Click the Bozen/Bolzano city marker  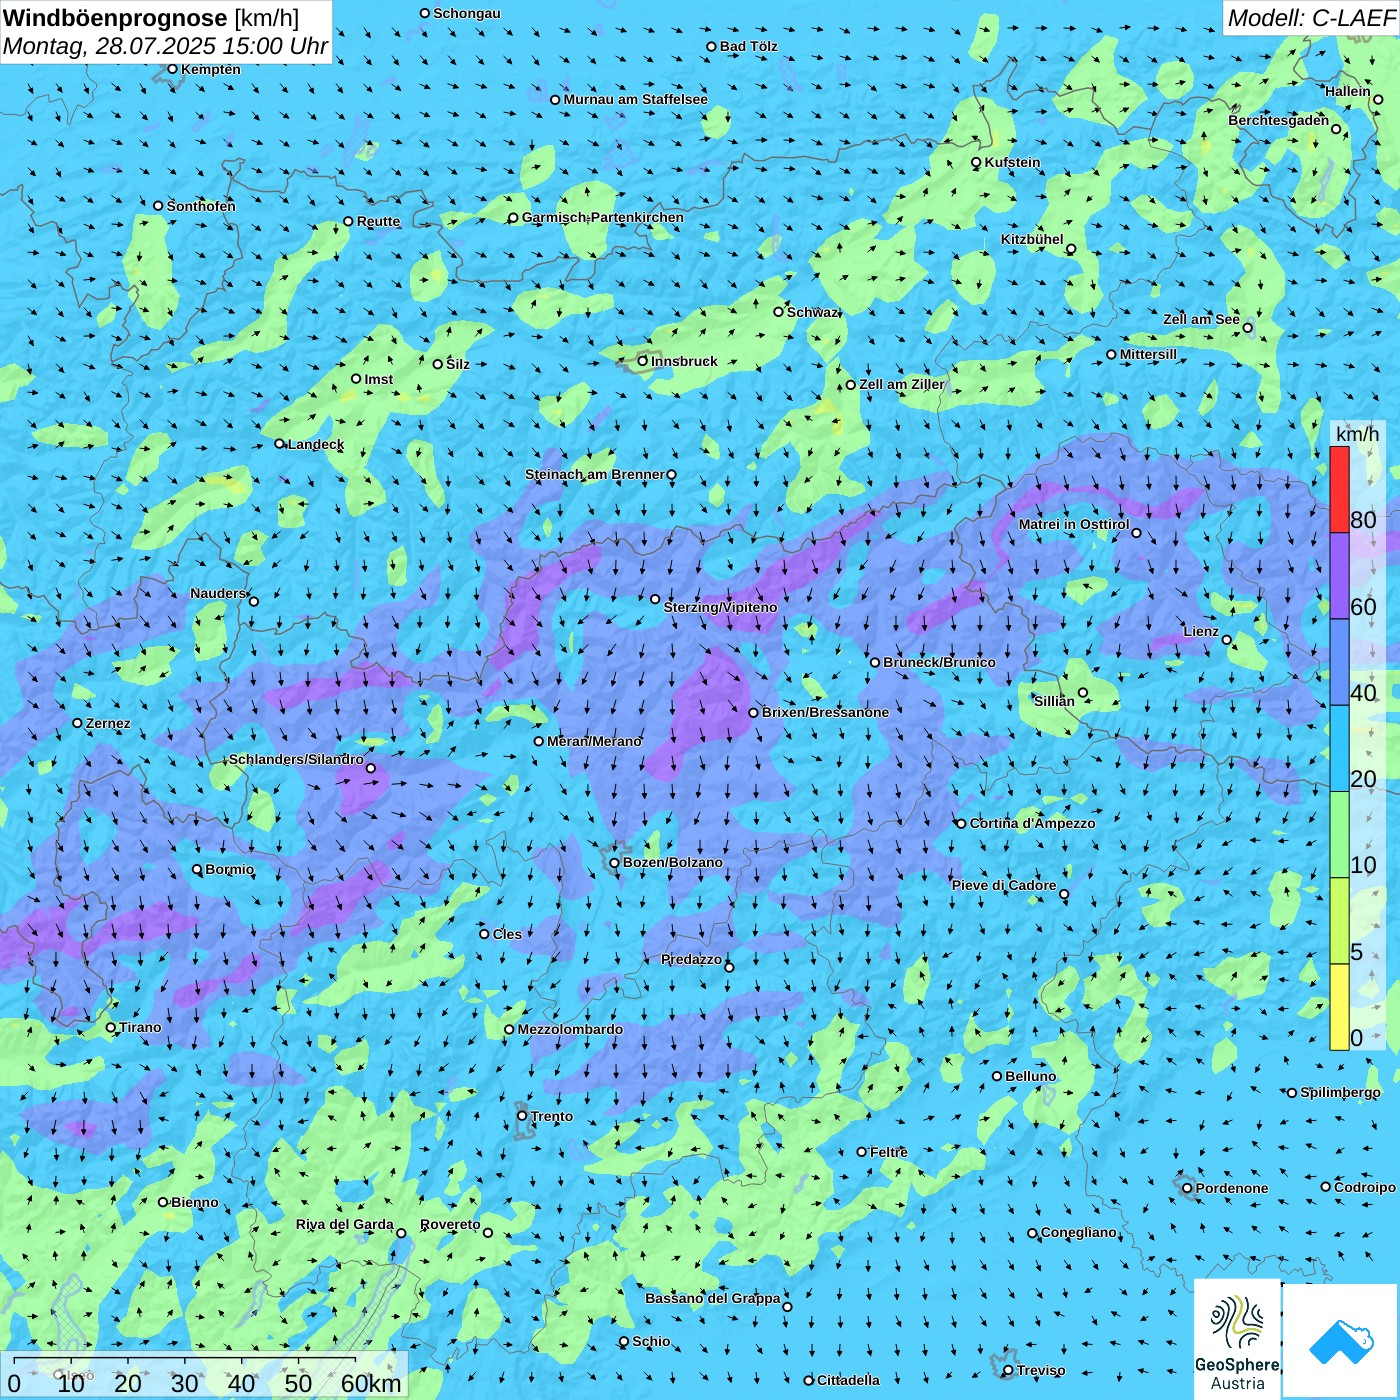click(615, 862)
